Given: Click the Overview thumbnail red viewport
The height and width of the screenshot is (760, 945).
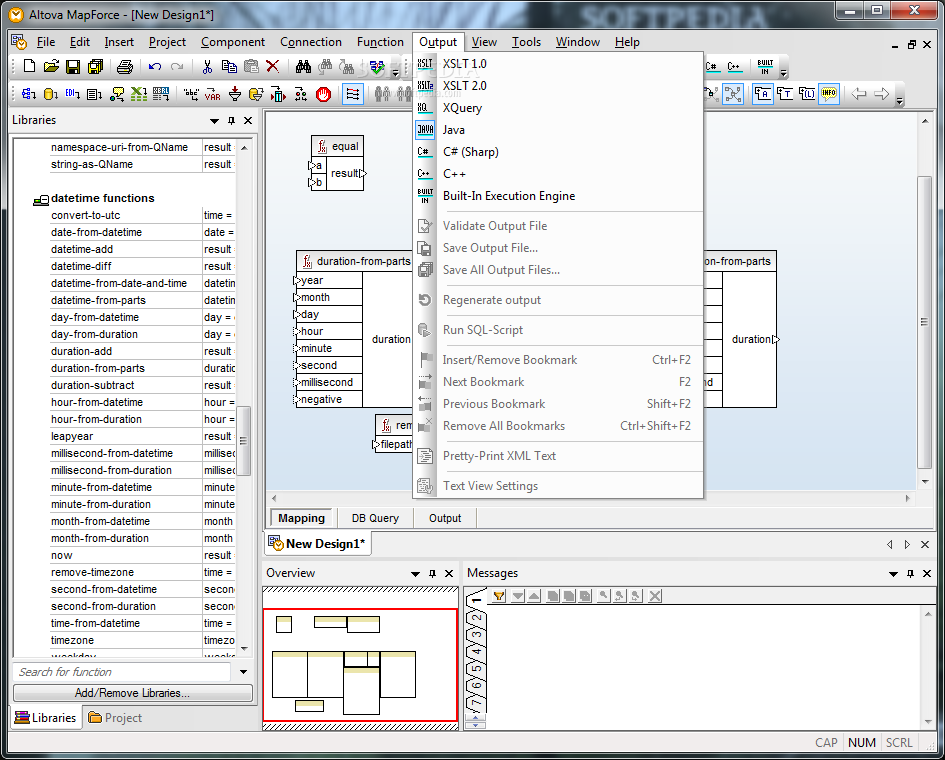Looking at the screenshot, I should pyautogui.click(x=360, y=665).
